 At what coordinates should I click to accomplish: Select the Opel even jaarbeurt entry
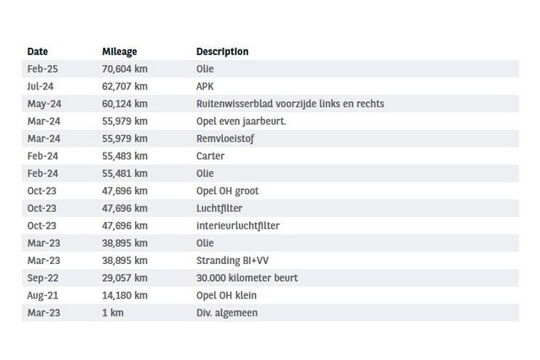[270, 121]
